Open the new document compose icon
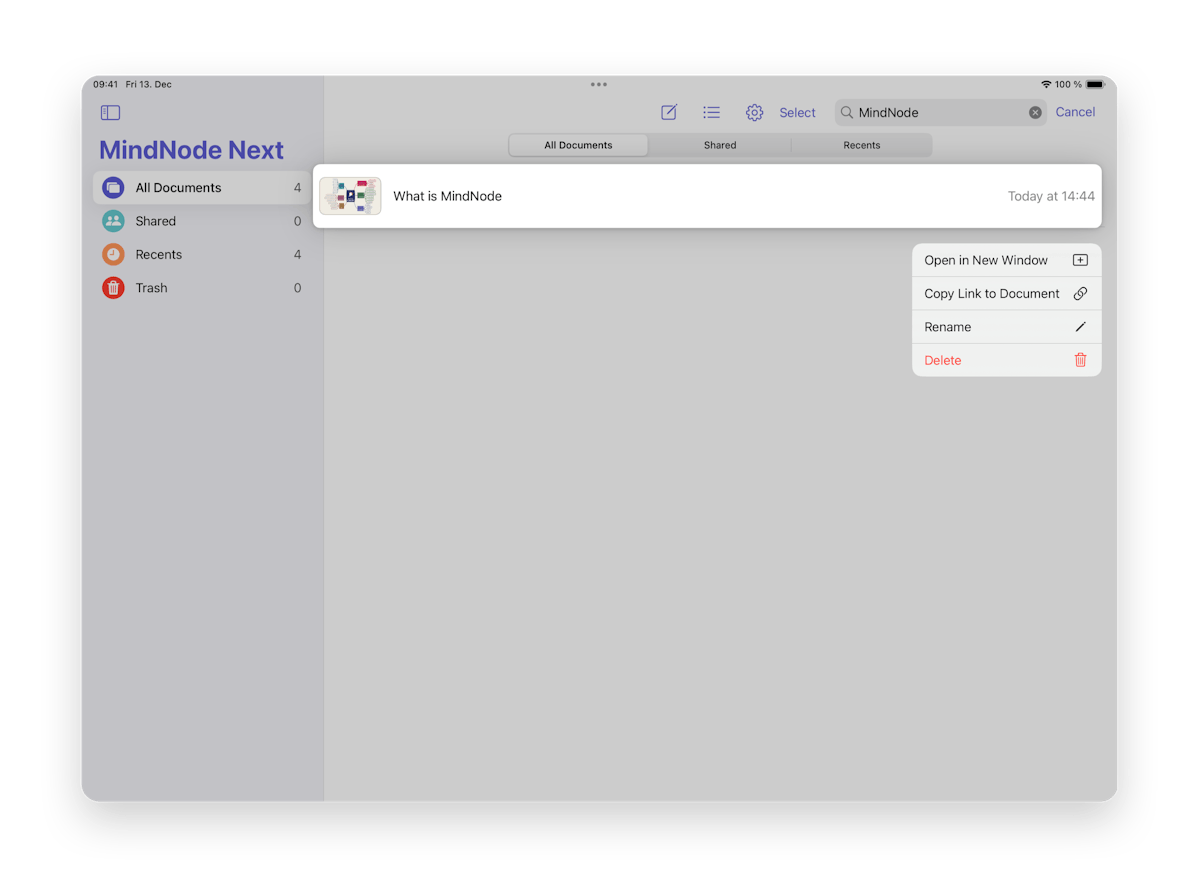Screen dimensions: 1200x891 click(668, 112)
